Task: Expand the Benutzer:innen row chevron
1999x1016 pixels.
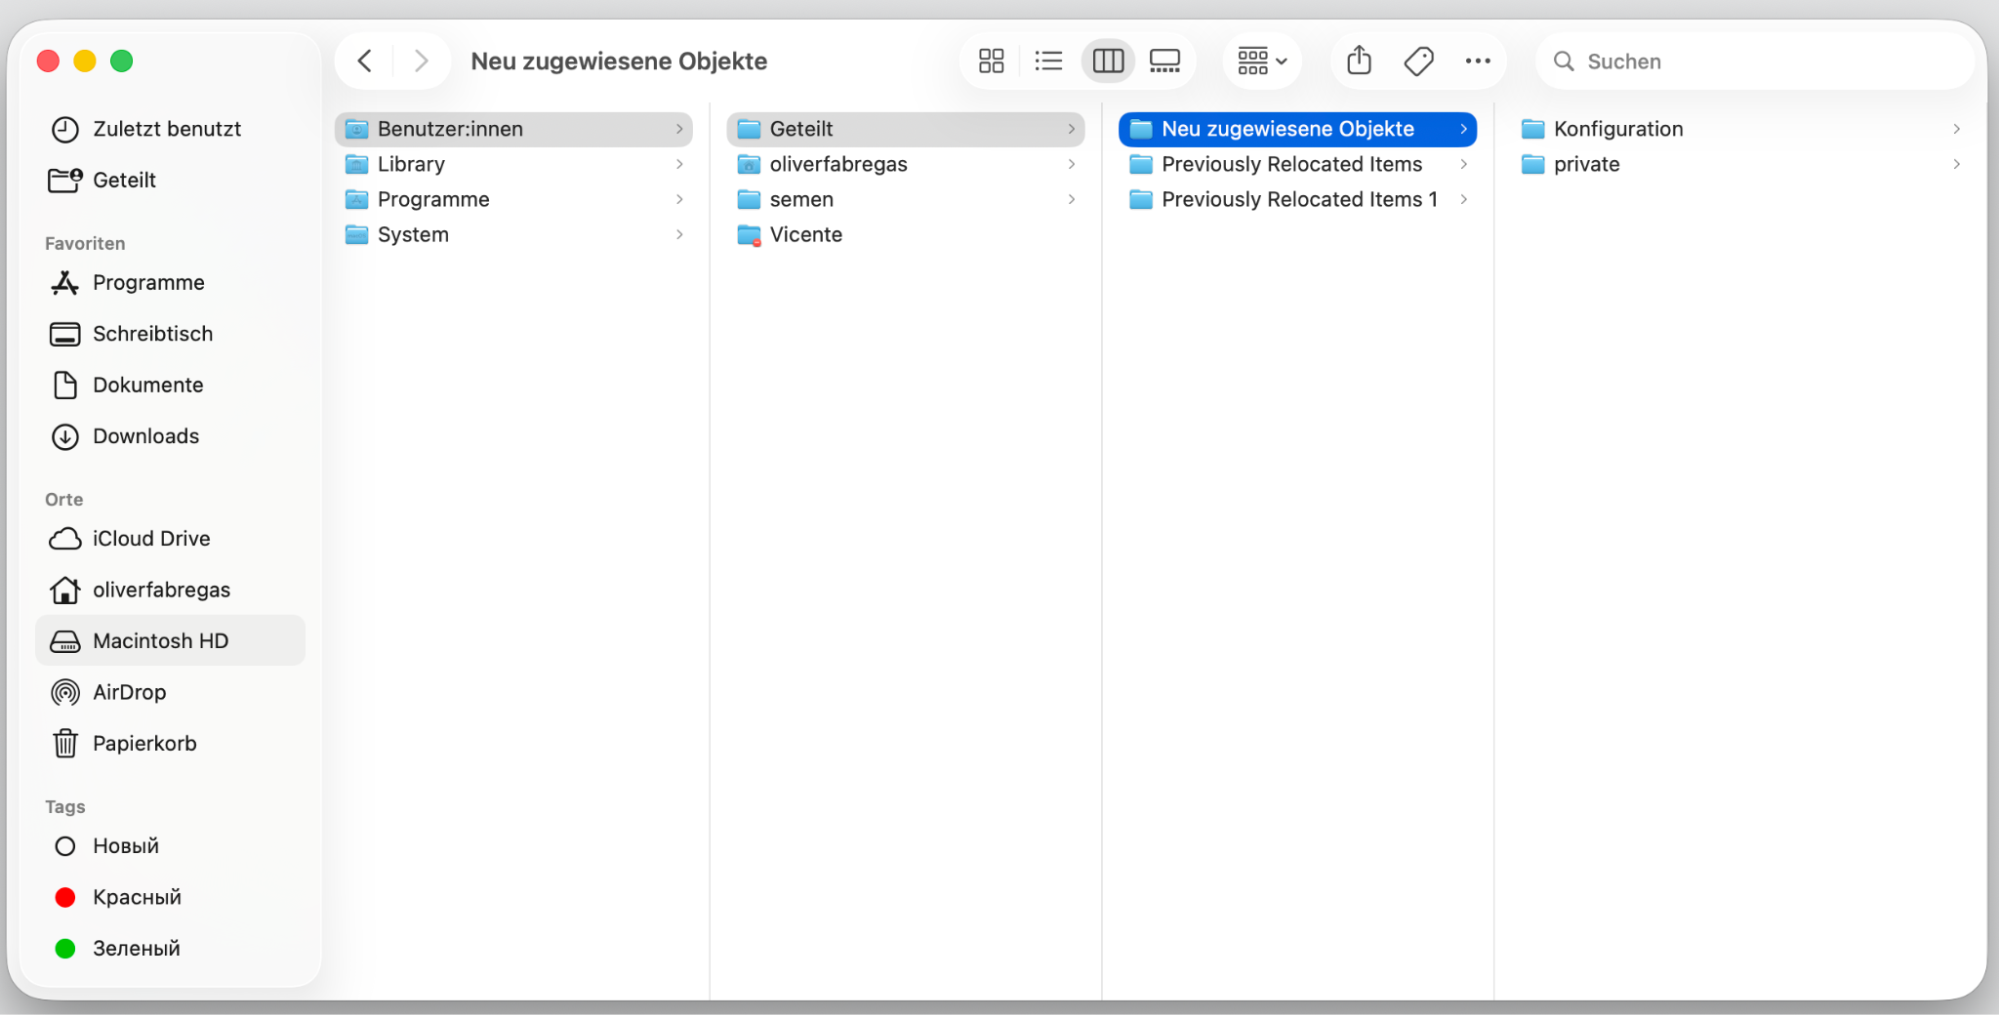Action: (679, 129)
